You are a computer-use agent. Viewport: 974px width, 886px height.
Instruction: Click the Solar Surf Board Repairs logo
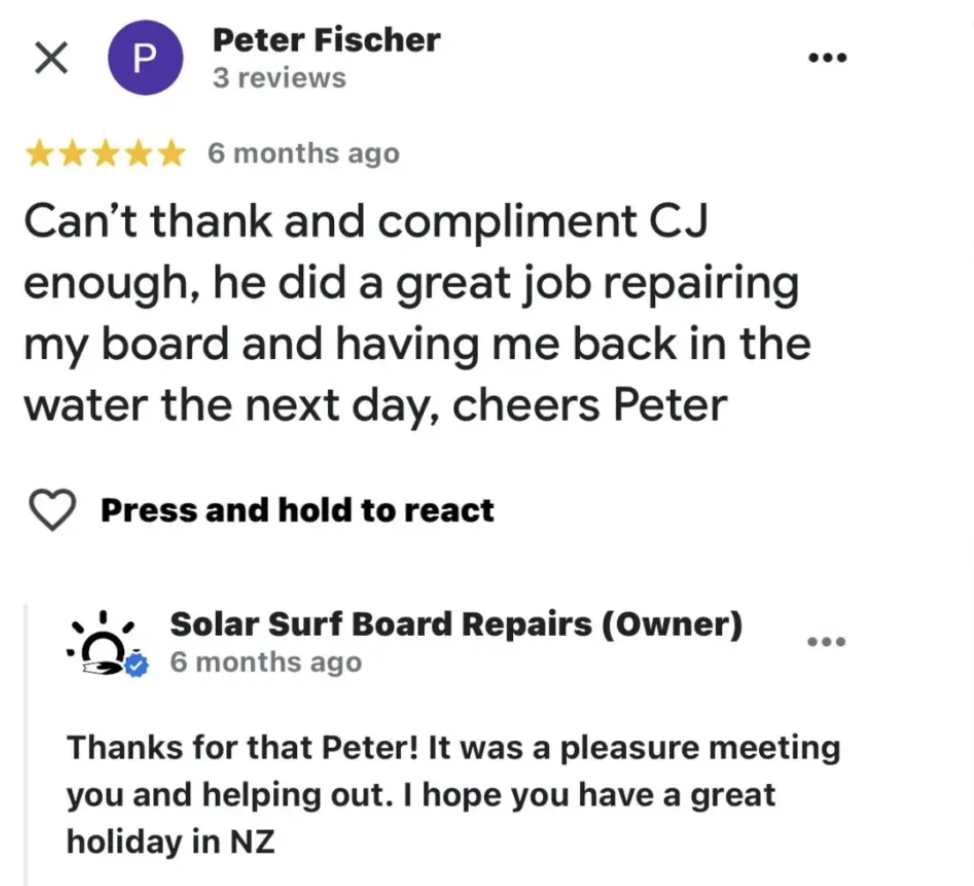(x=102, y=643)
